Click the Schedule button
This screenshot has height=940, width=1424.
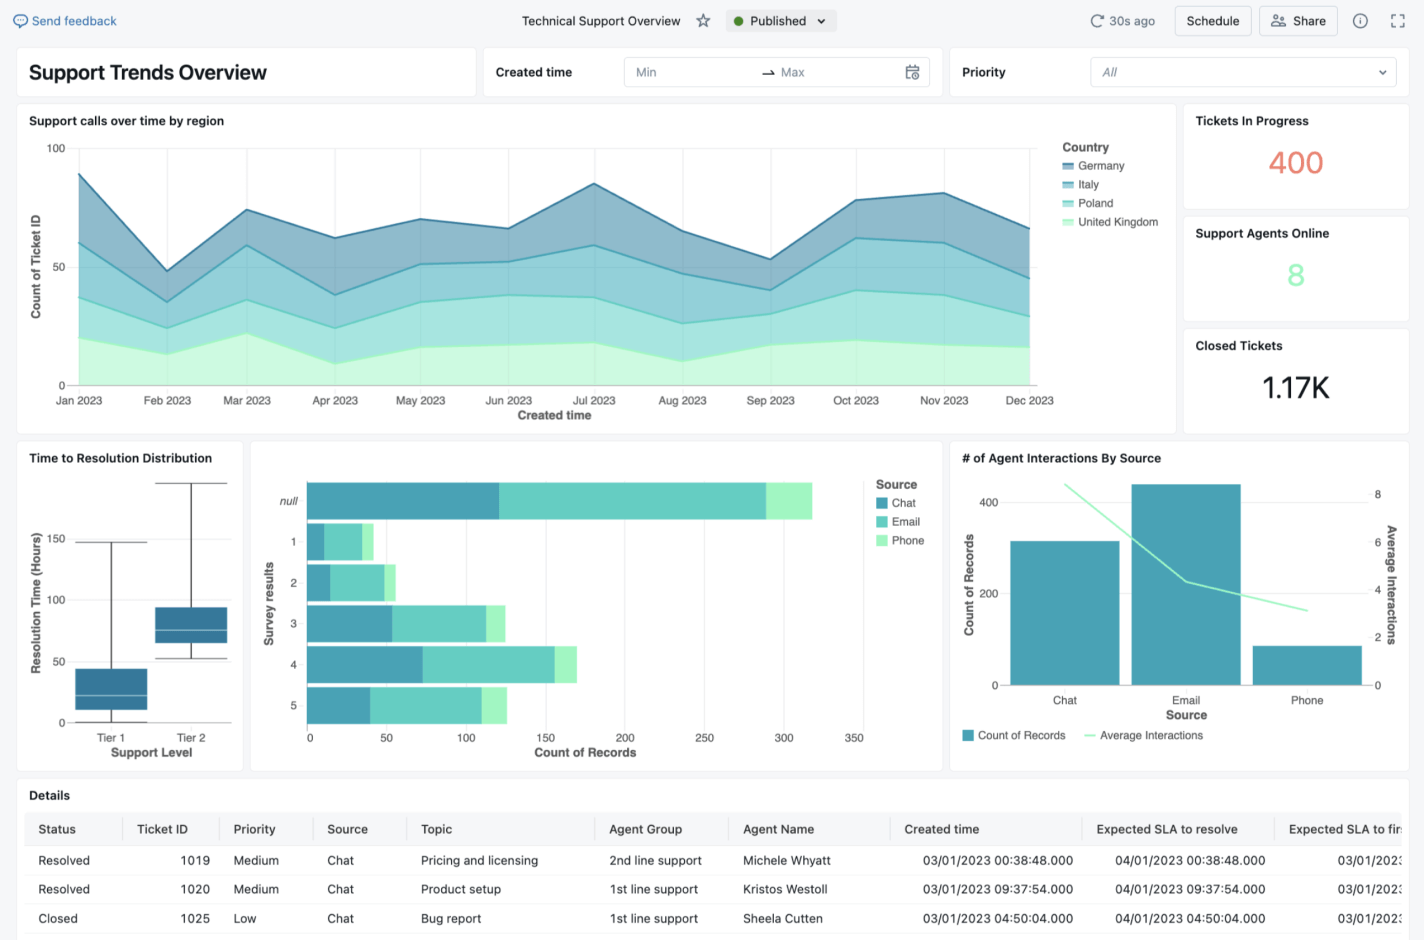(1212, 21)
